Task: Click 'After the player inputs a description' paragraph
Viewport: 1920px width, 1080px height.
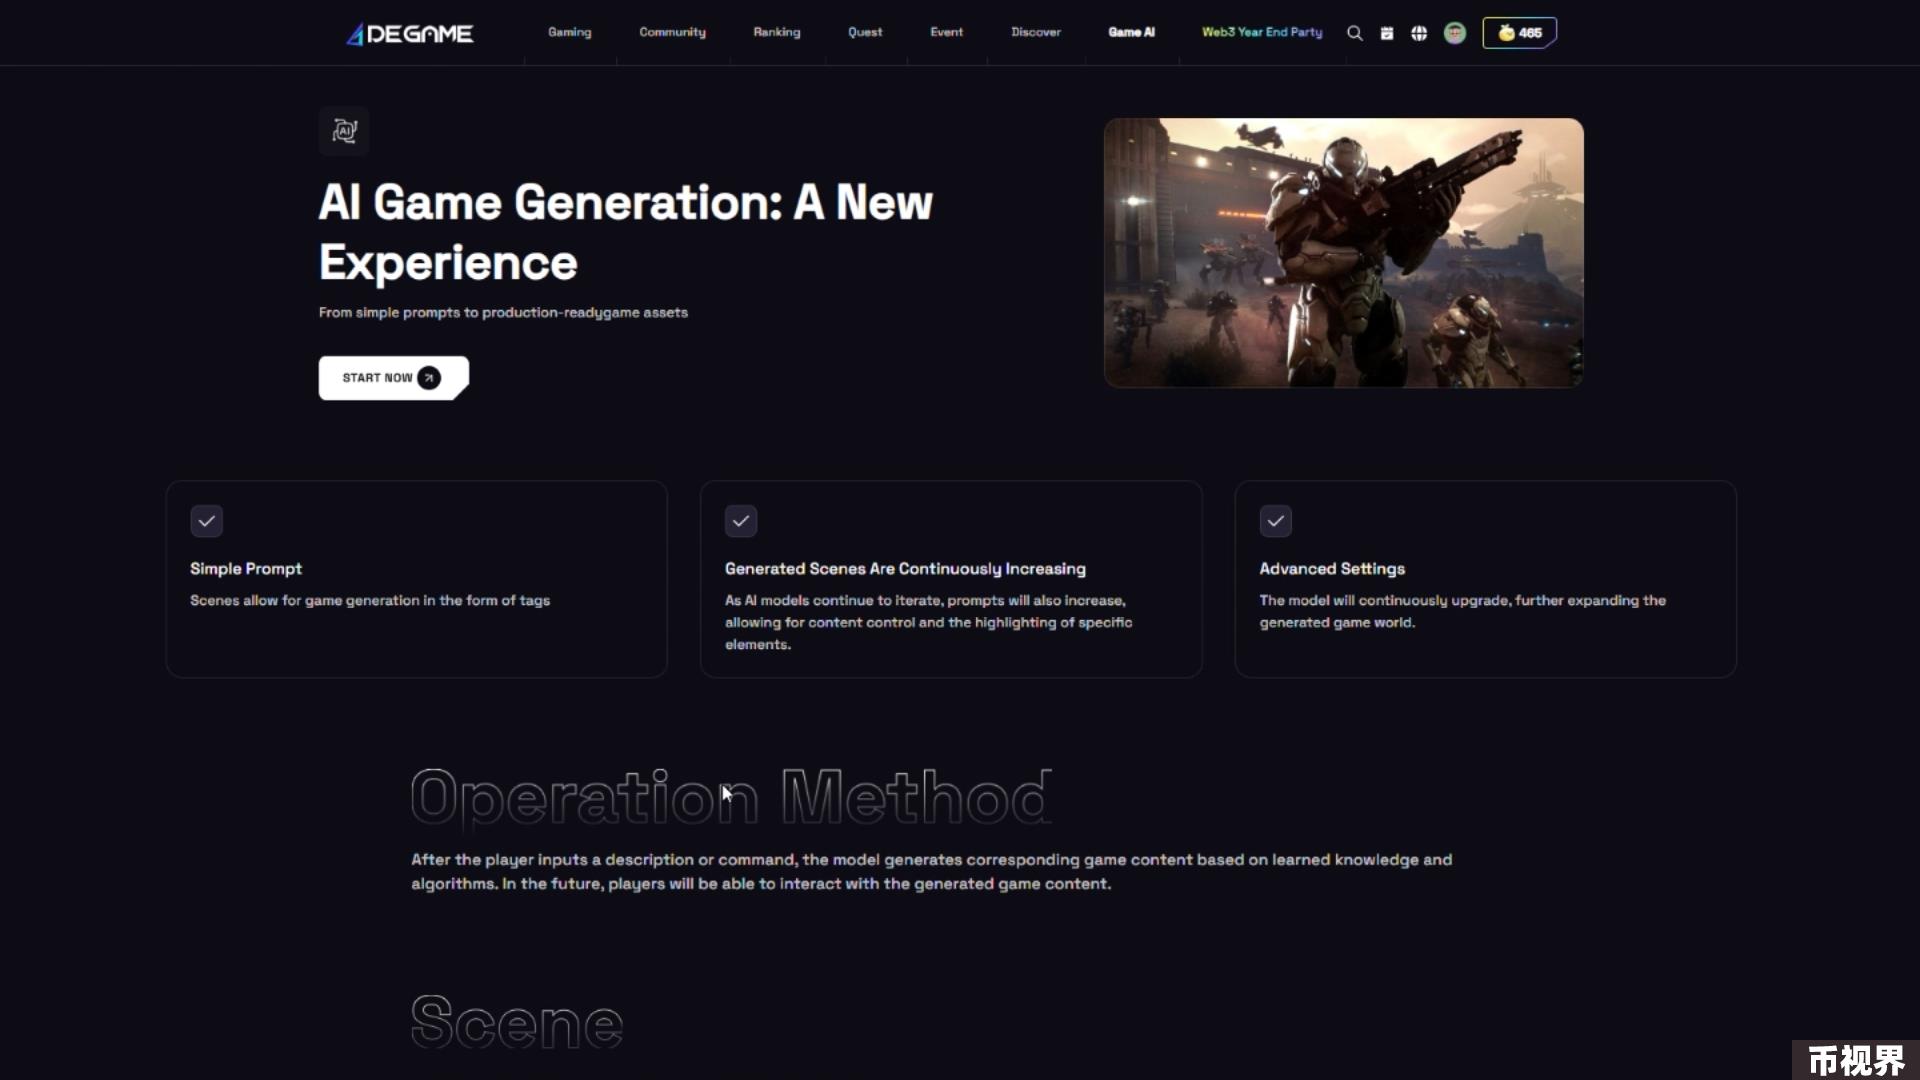Action: point(931,872)
